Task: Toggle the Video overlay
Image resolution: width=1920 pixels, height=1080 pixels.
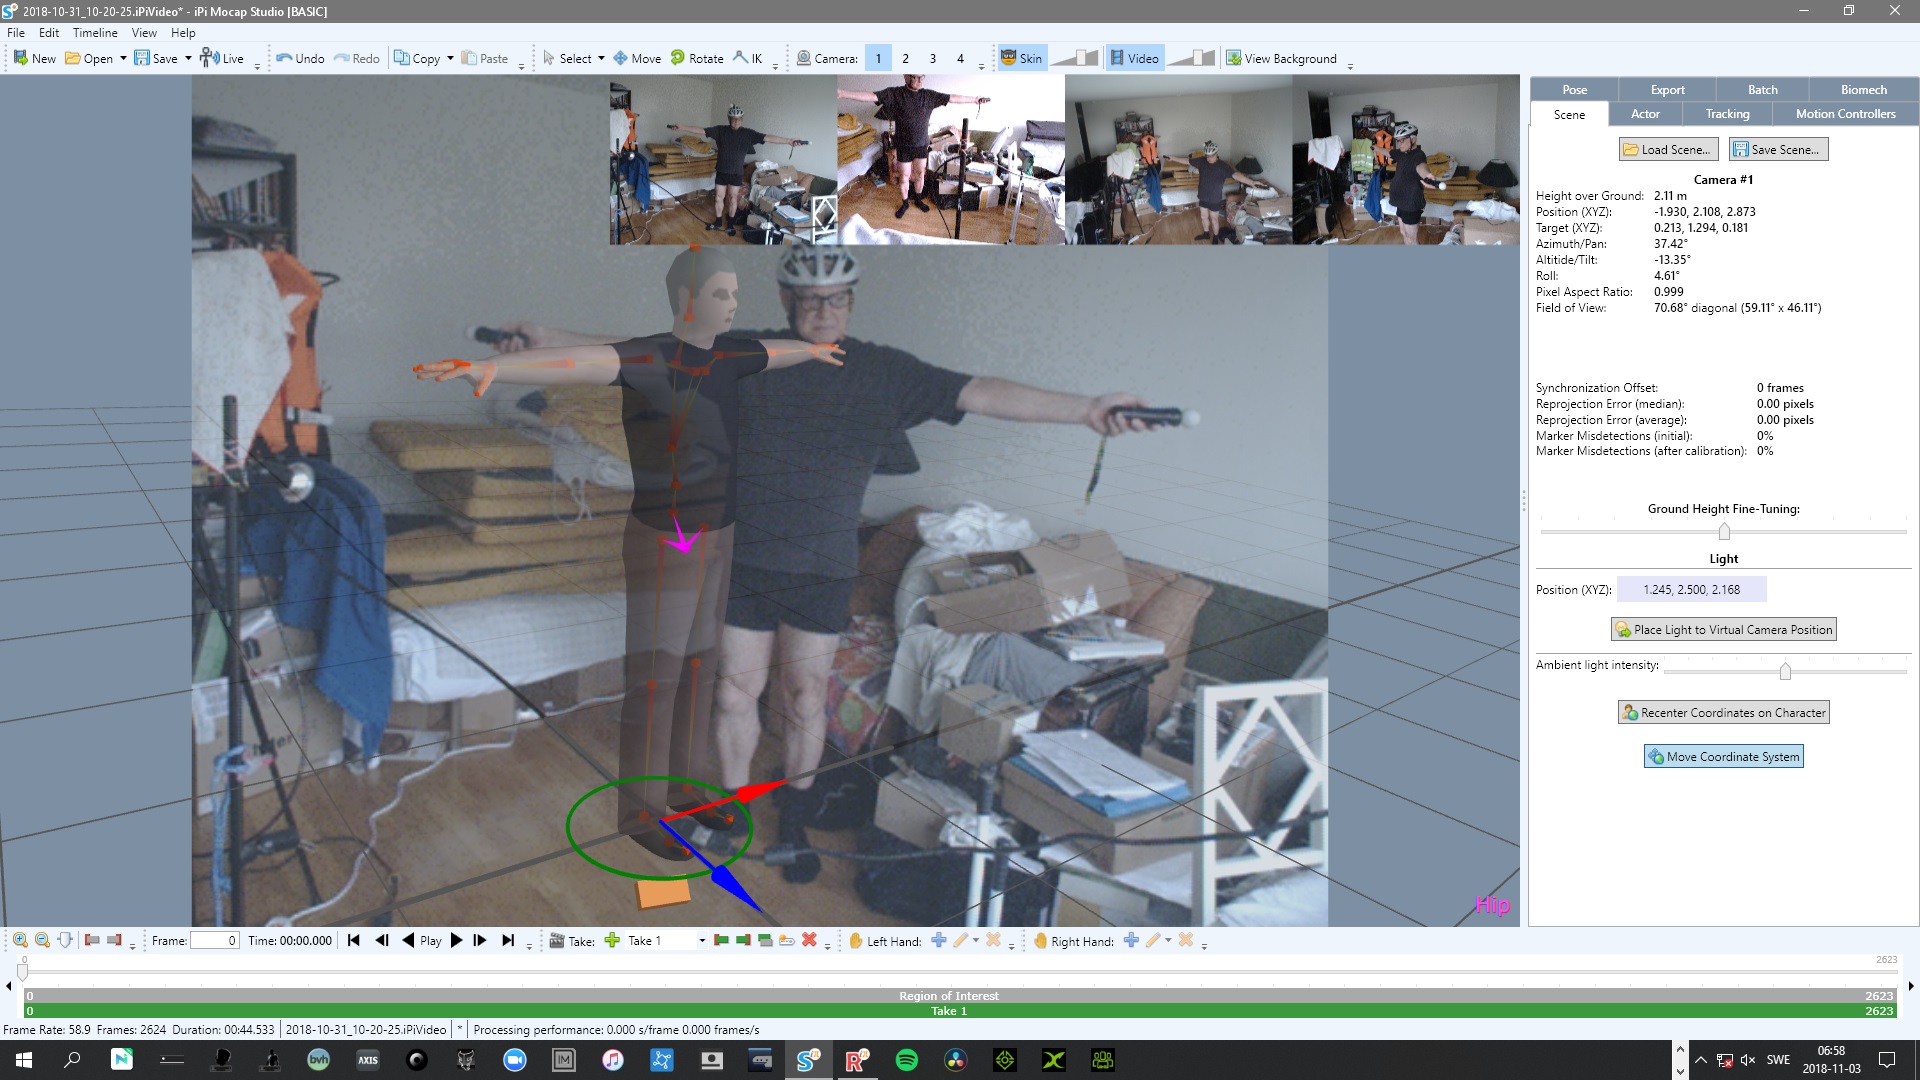Action: point(1134,58)
